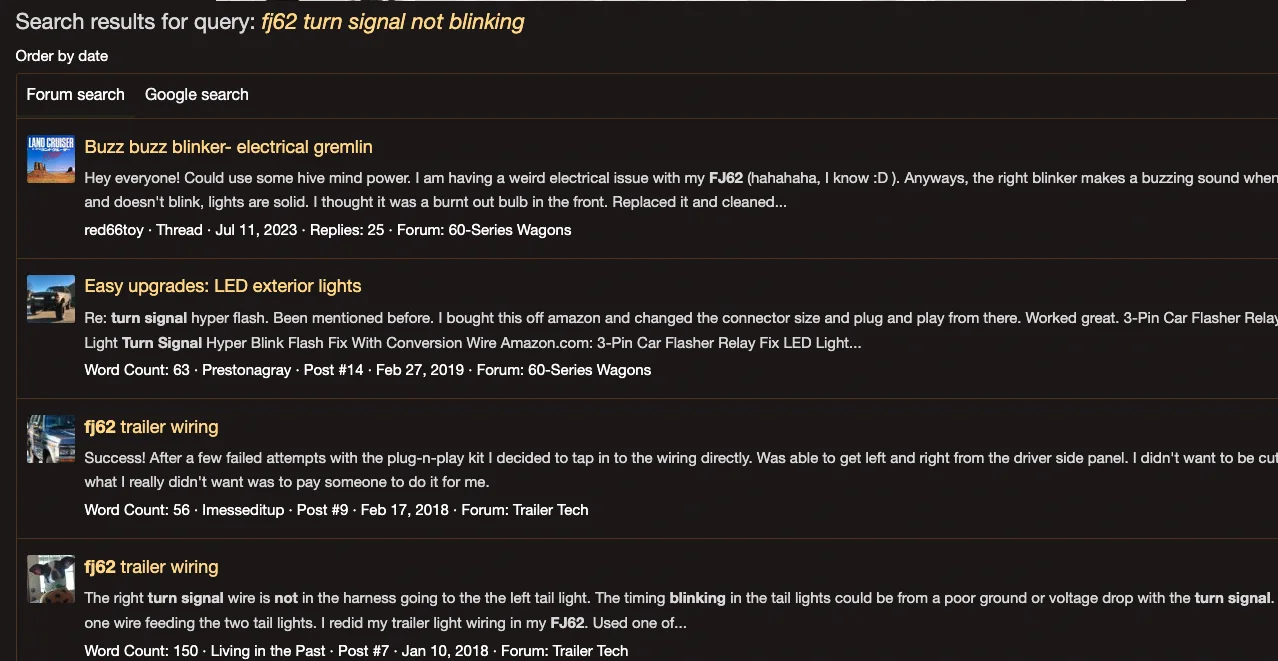Image resolution: width=1278 pixels, height=661 pixels.
Task: Open Trailer Tech forum from Feb 17, 2018 result
Action: click(550, 510)
